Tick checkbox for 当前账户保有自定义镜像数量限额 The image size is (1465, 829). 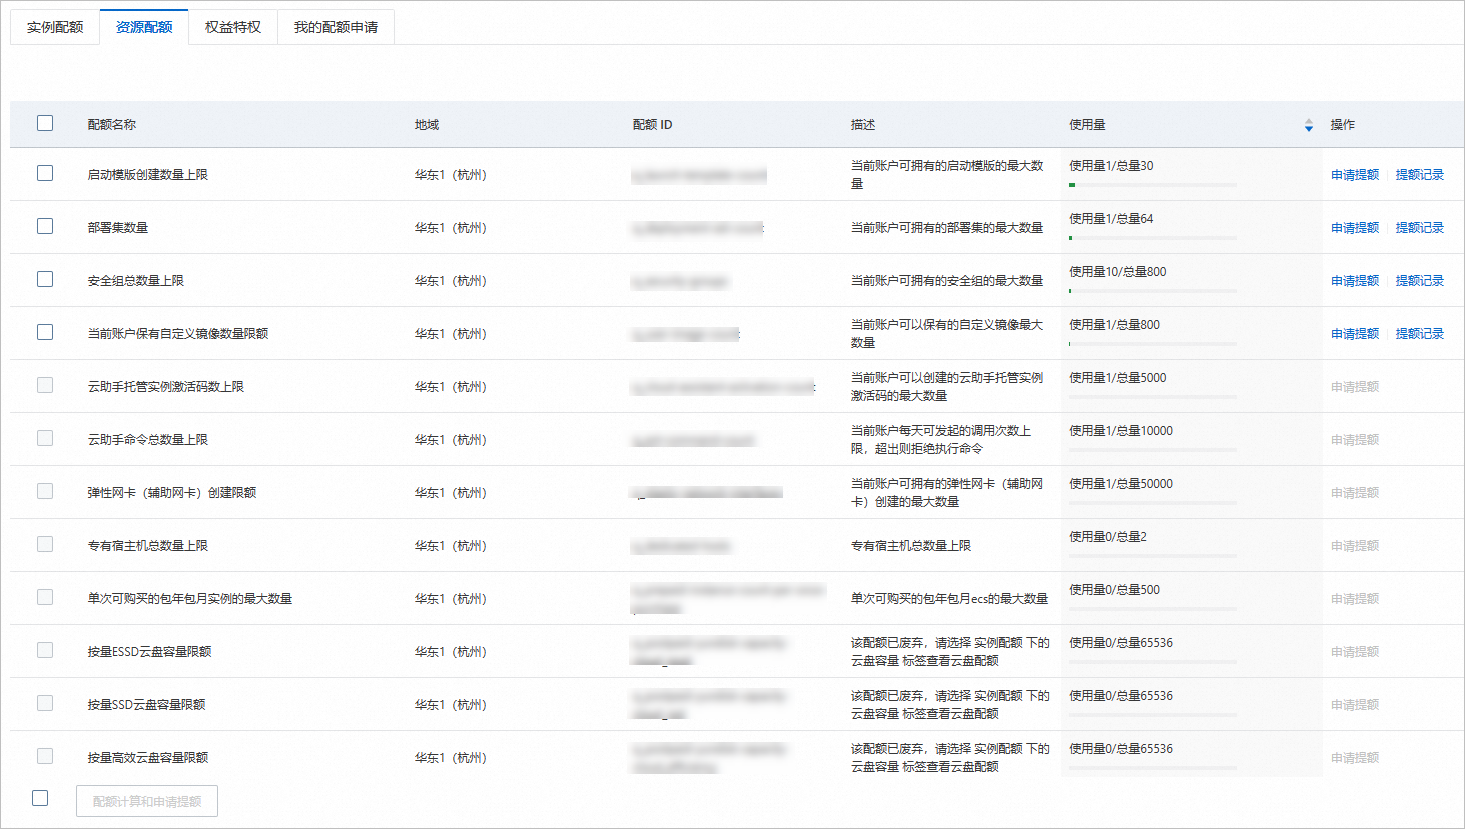click(45, 332)
